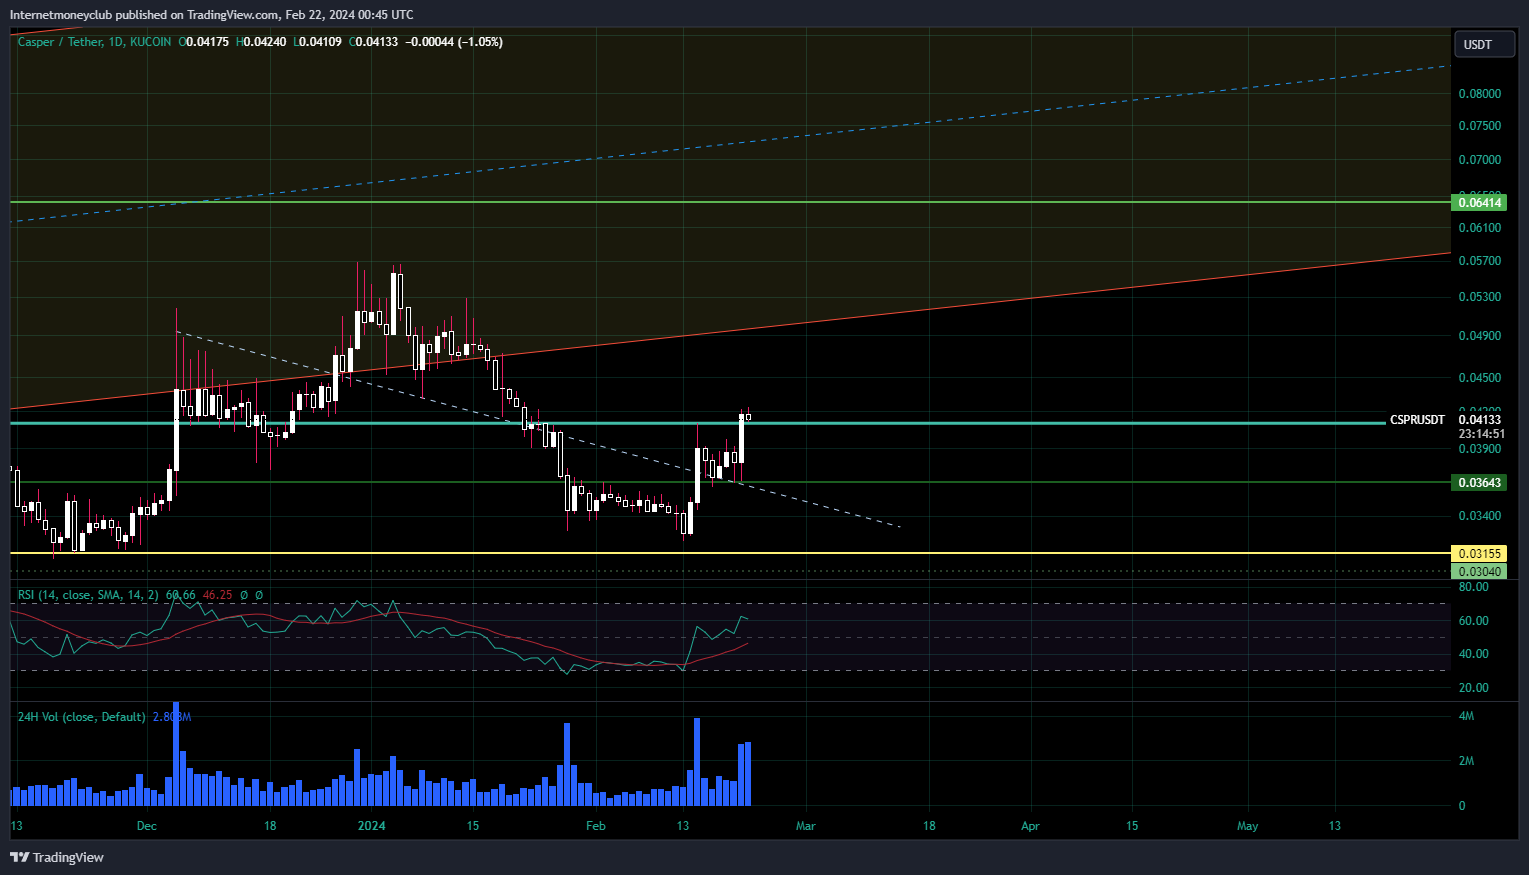Select the white dashed descending trendline
Image resolution: width=1529 pixels, height=875 pixels.
pos(540,430)
